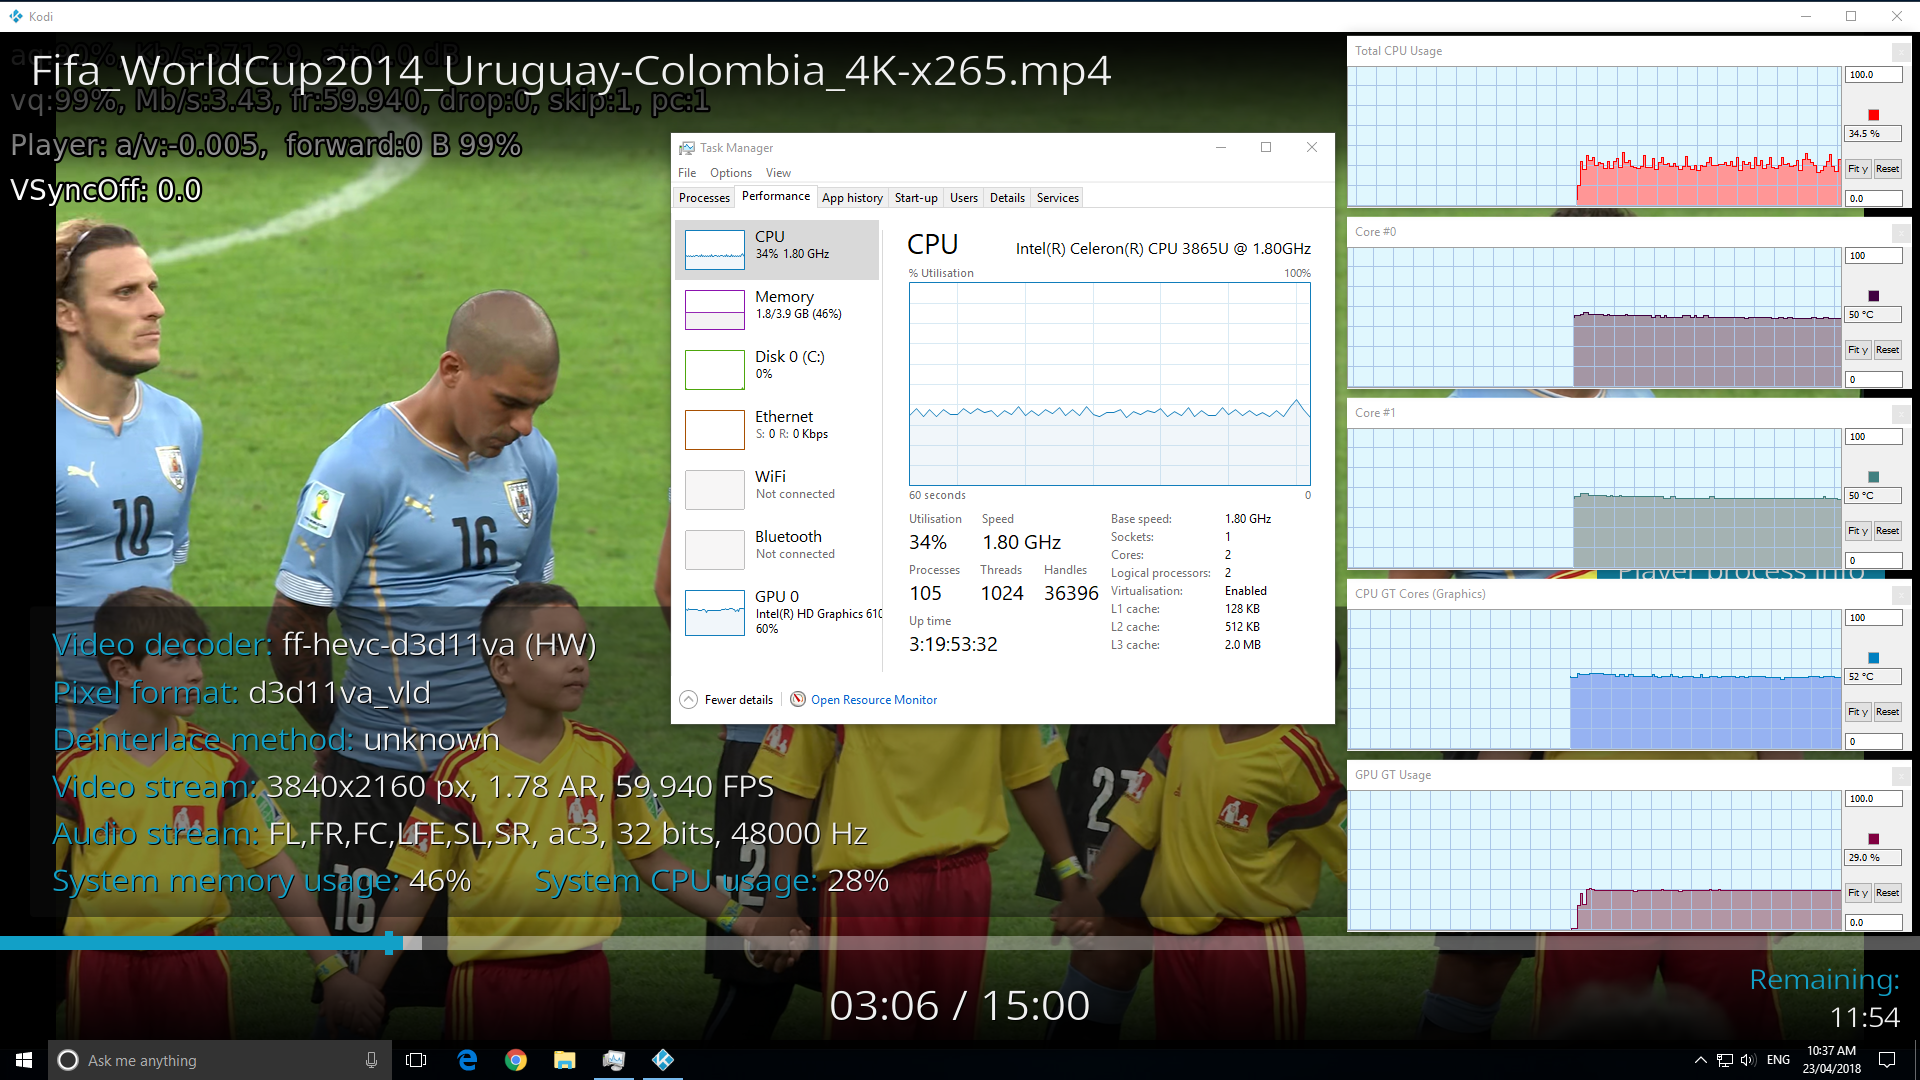Click Fit y in CPU GT Cores graph
1920x1080 pixels.
[x=1858, y=712]
